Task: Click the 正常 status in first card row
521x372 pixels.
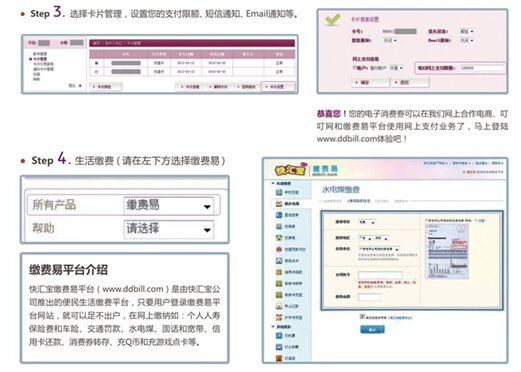Action: 279,63
